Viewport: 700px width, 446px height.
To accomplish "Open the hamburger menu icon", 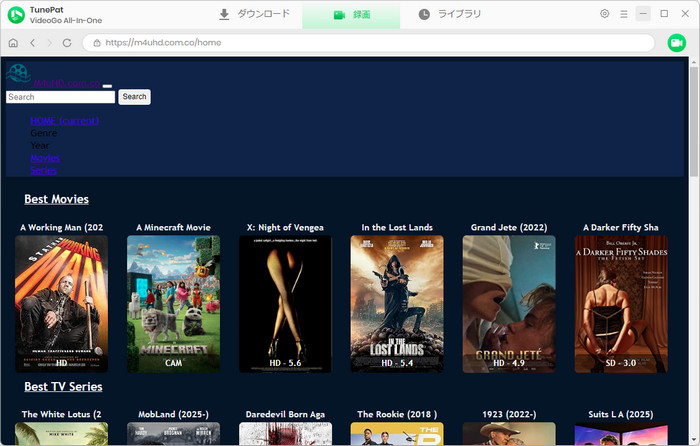I will [x=624, y=14].
